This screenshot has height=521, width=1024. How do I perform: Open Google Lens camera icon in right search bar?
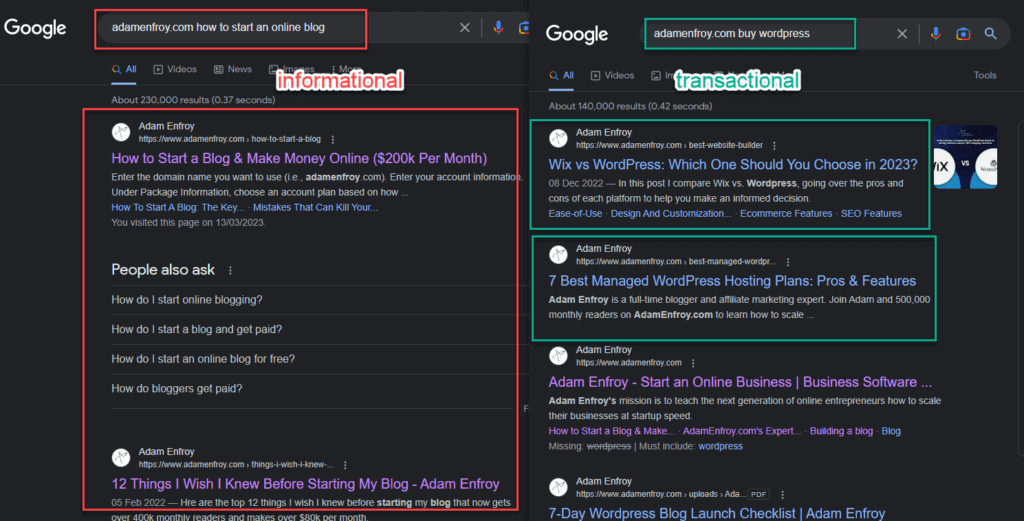(x=963, y=34)
